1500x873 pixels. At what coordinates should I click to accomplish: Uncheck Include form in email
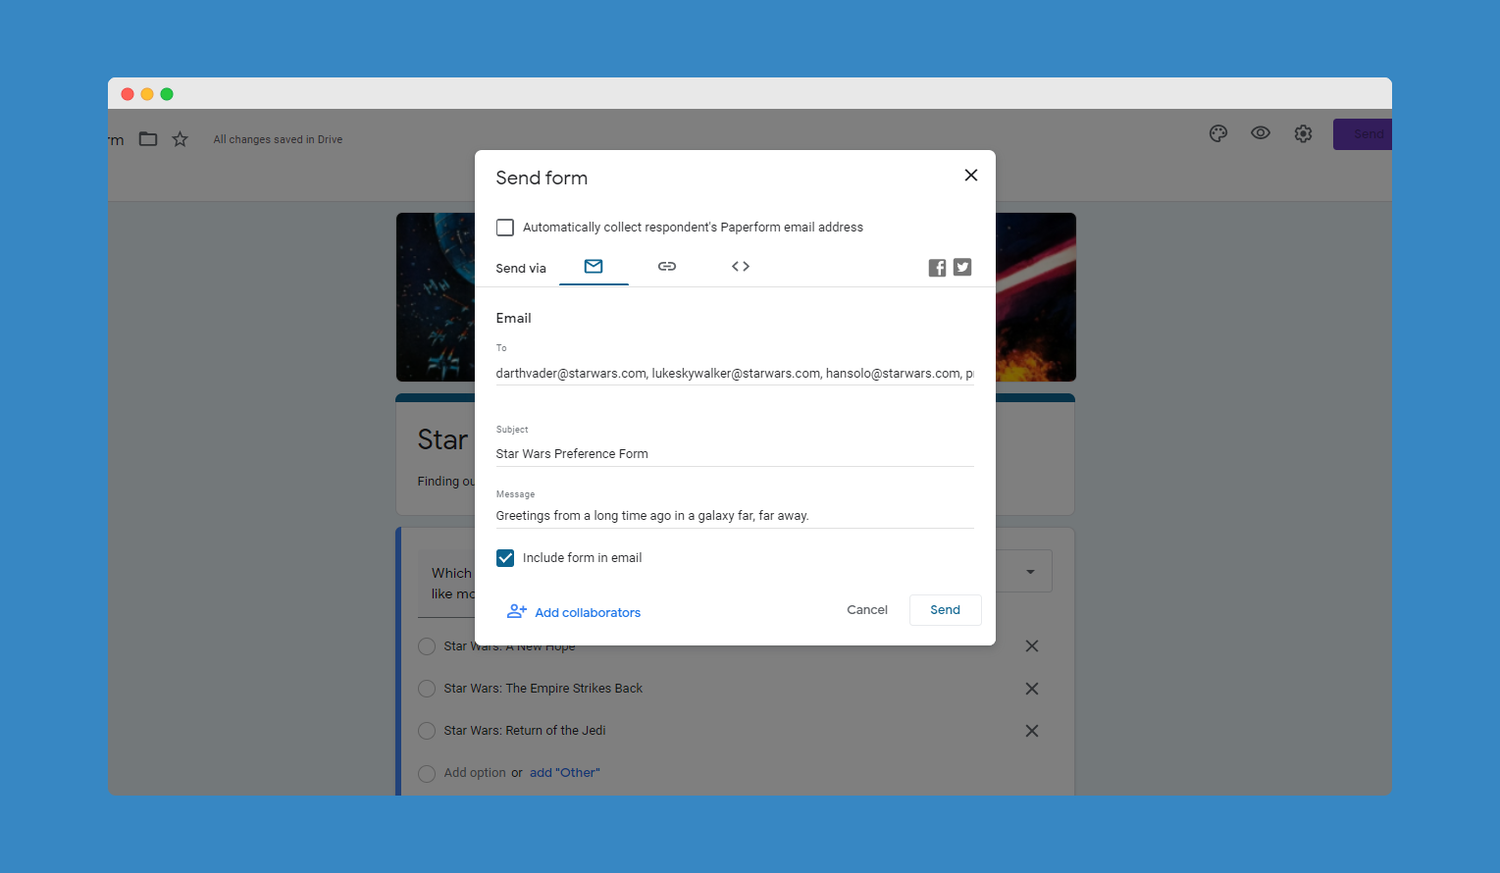(x=505, y=558)
